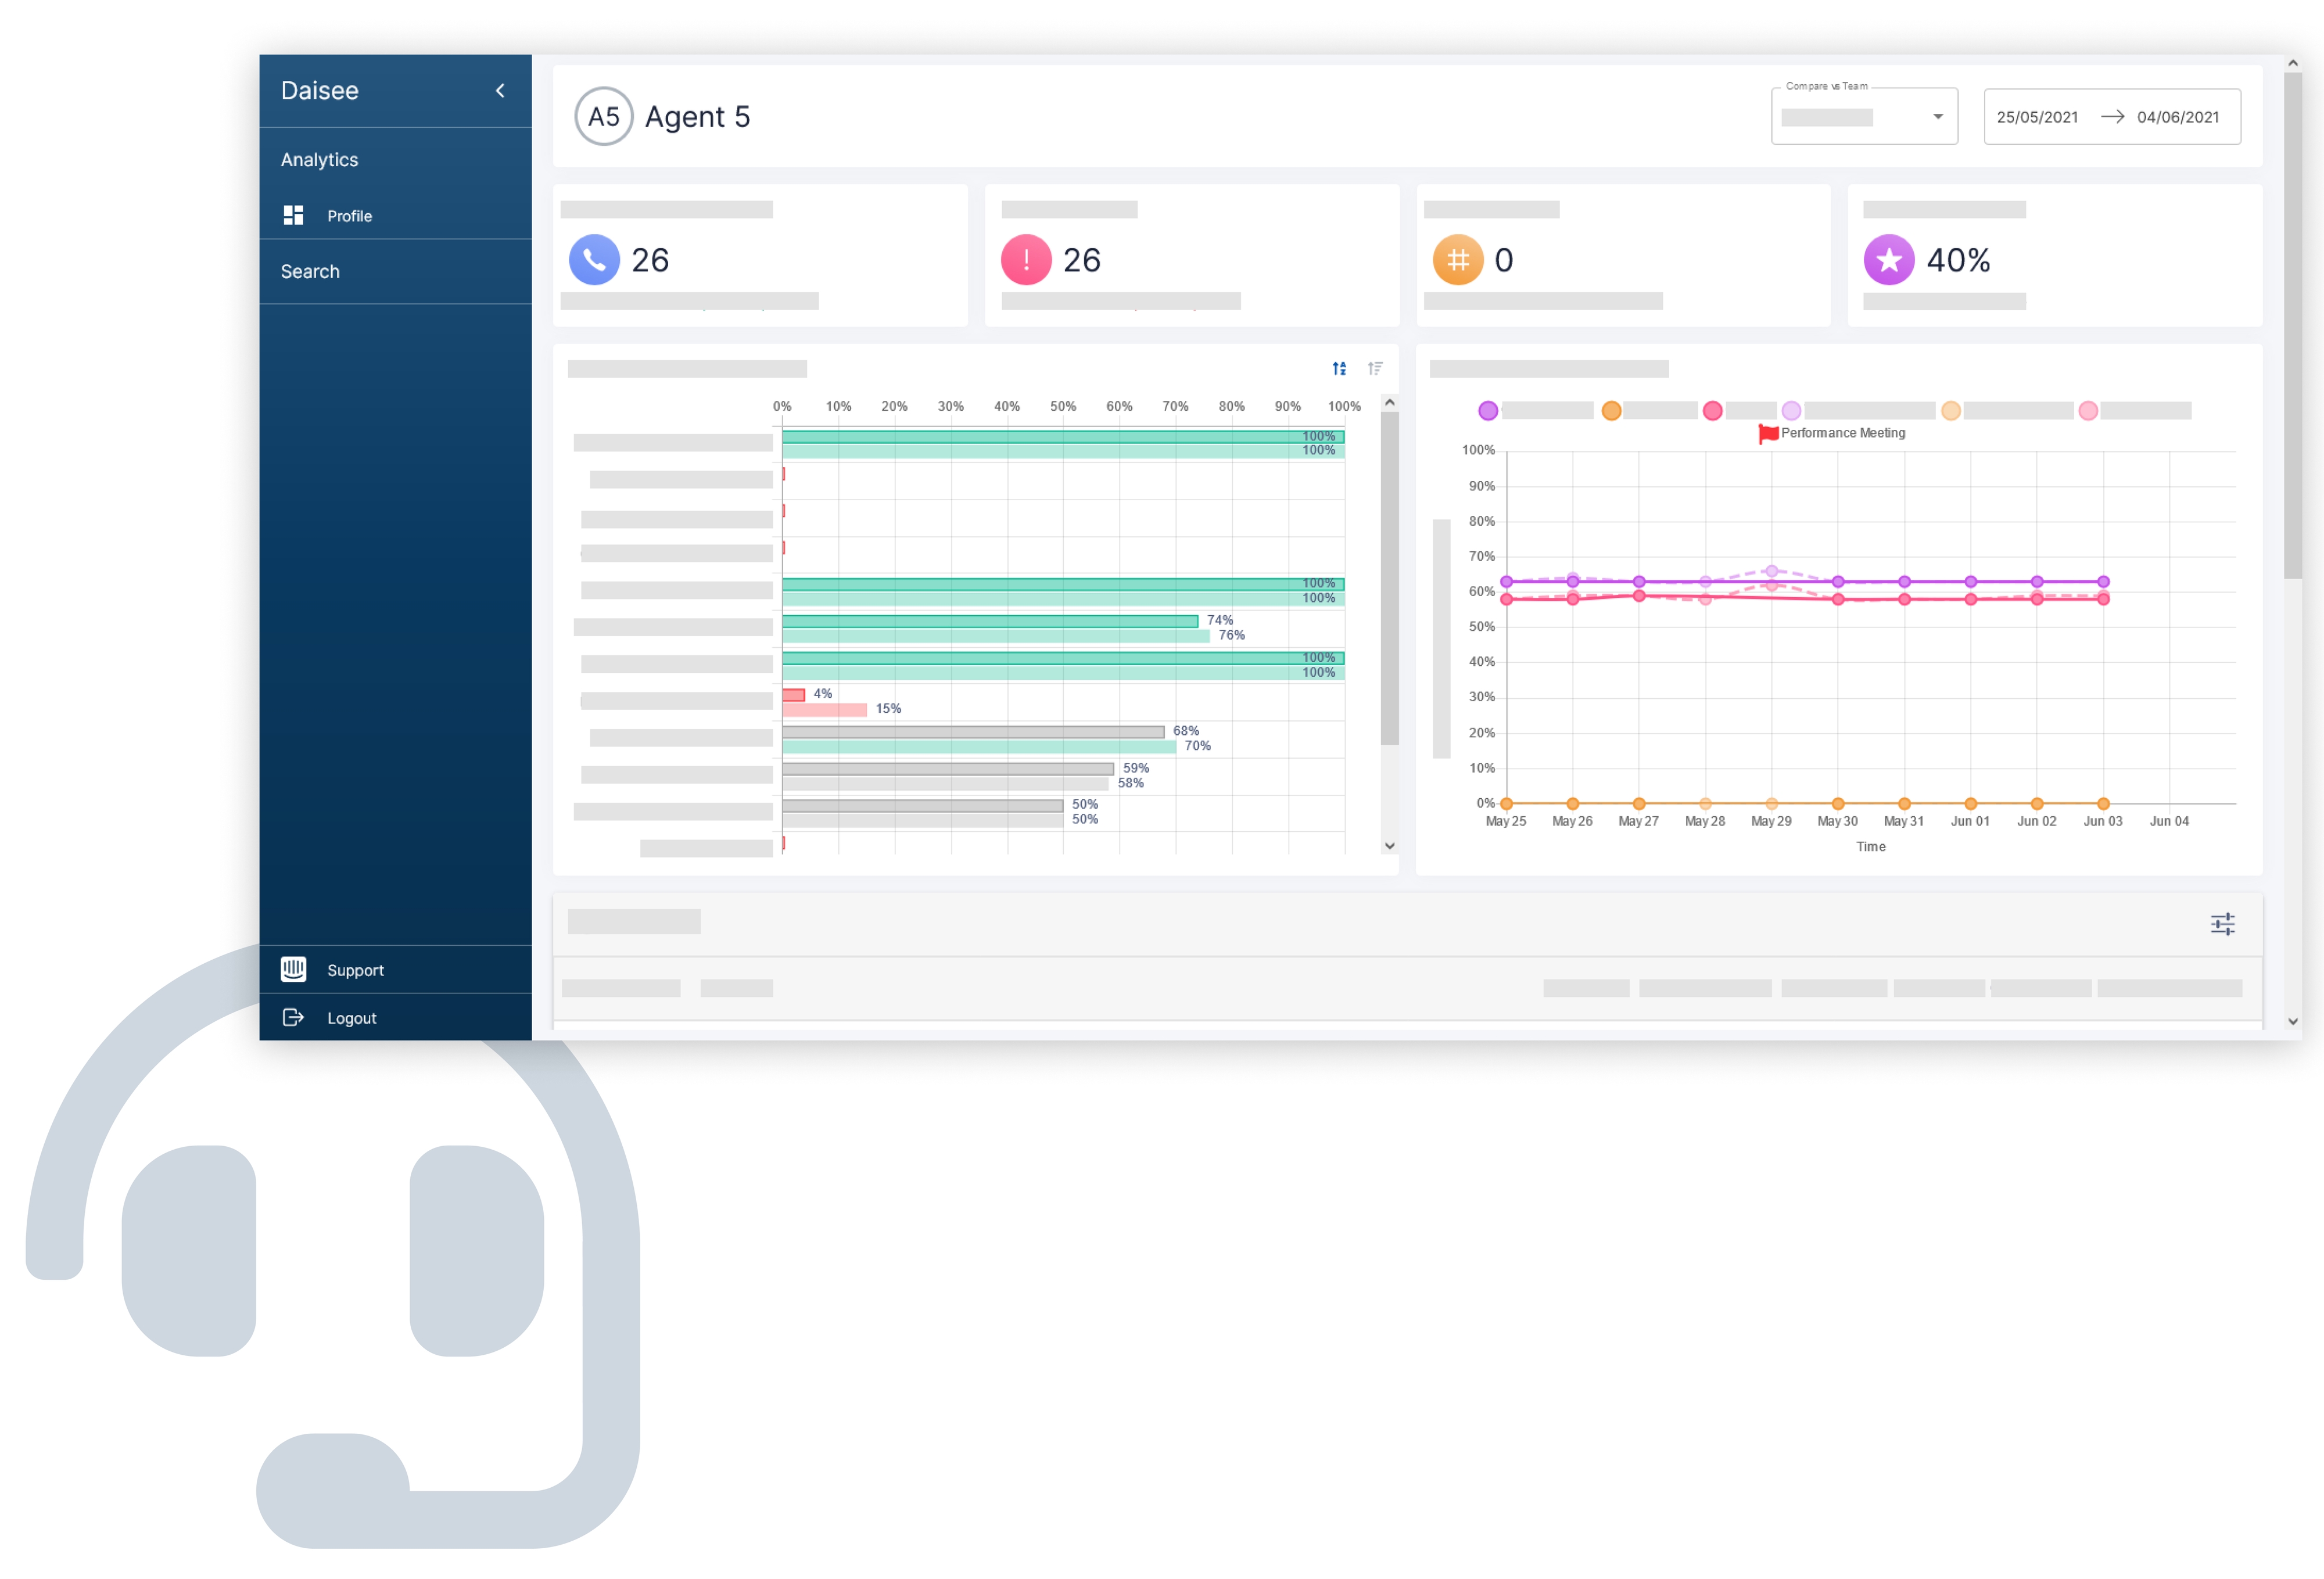Viewport: 2324px width, 1579px height.
Task: Open the date range picker
Action: pos(2112,116)
